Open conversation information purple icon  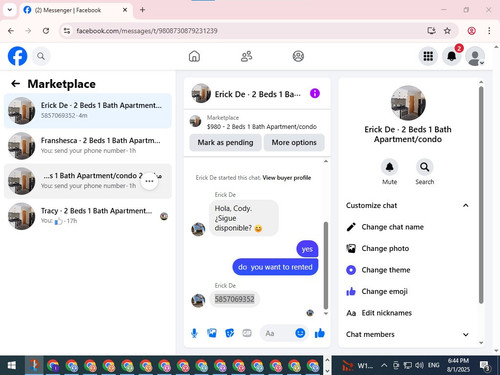315,93
